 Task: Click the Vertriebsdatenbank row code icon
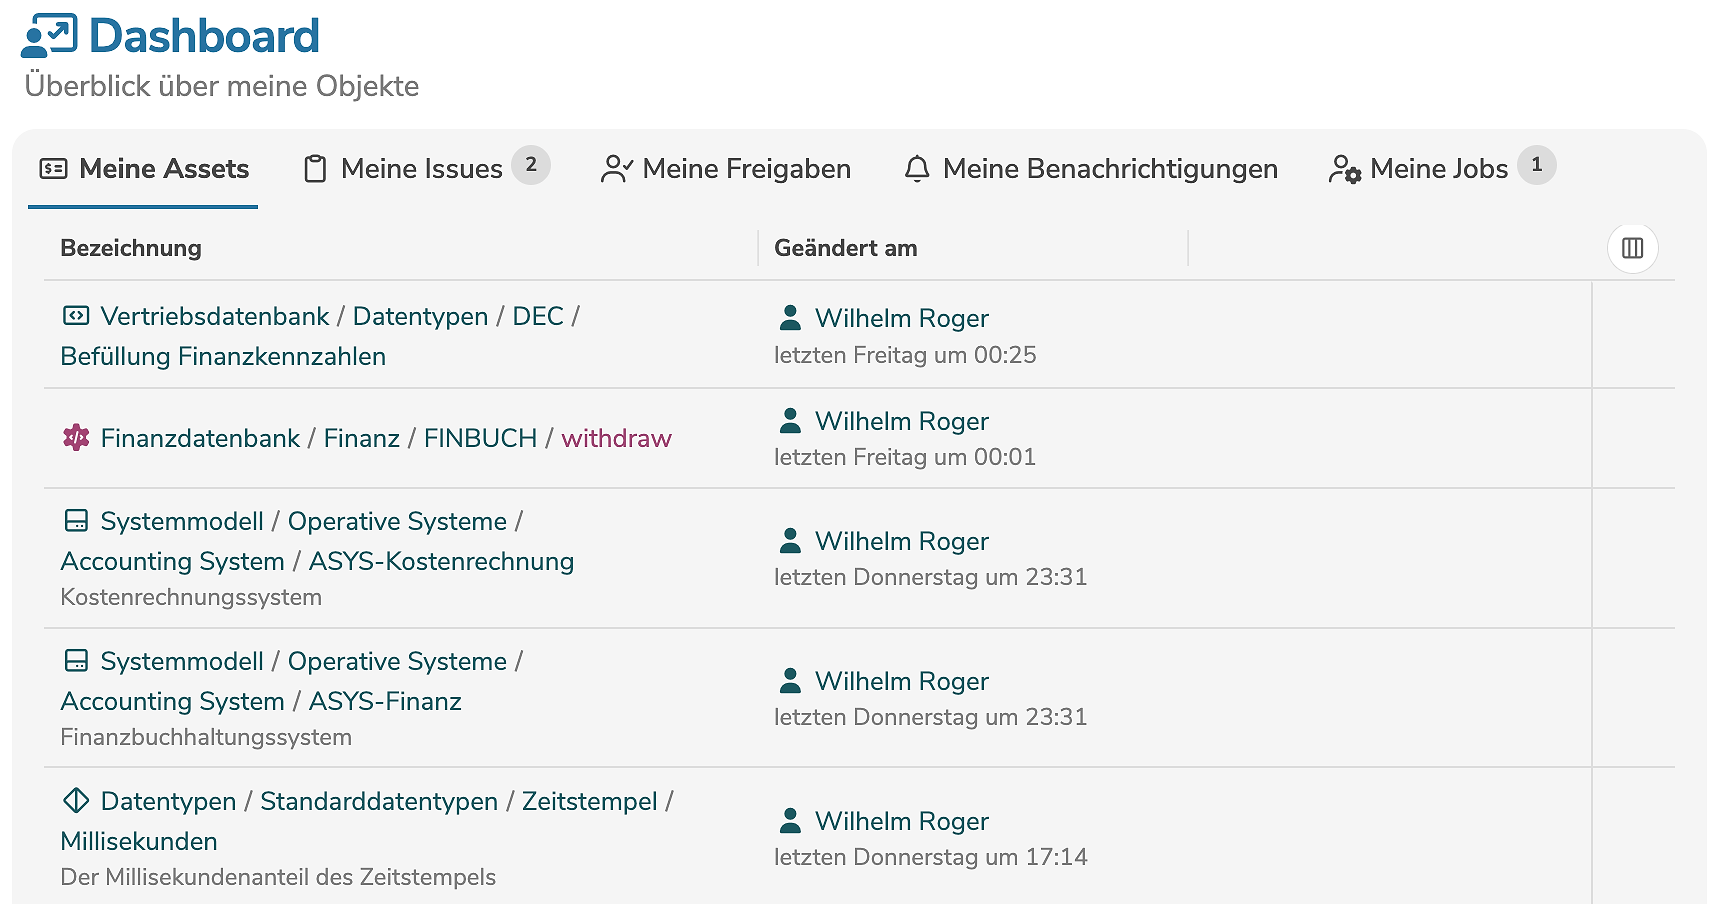76,316
